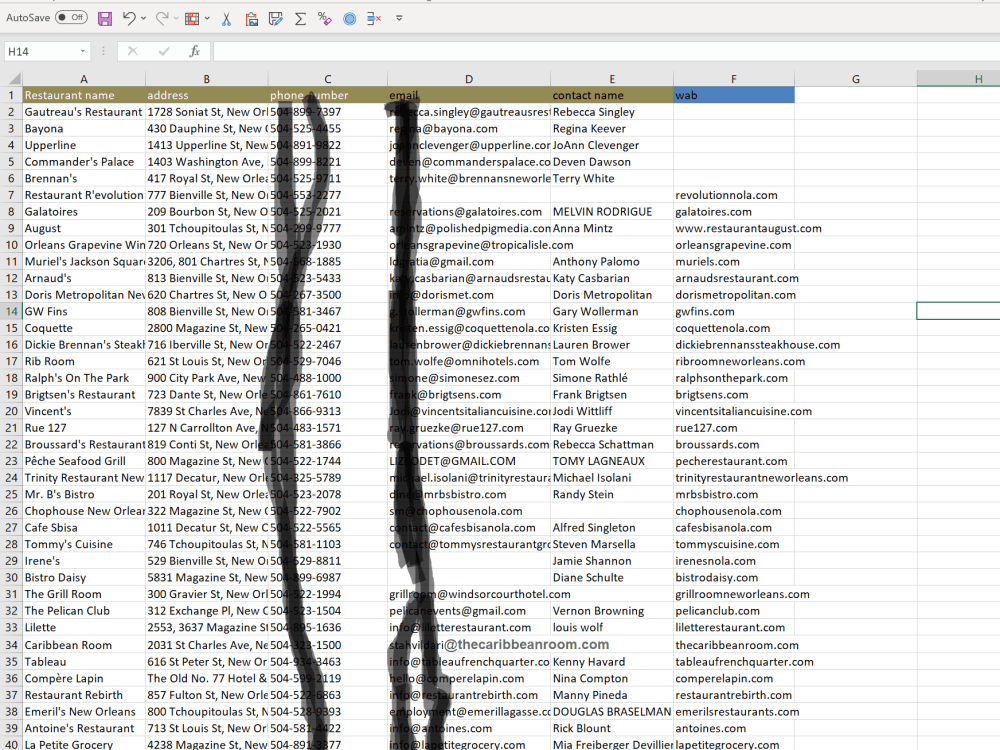
Task: Click cell 'gwfins.com'
Action: tap(733, 311)
